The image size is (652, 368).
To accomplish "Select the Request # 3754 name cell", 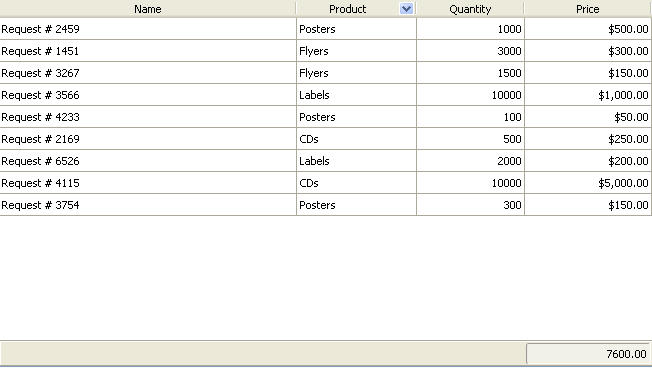I will pyautogui.click(x=148, y=205).
